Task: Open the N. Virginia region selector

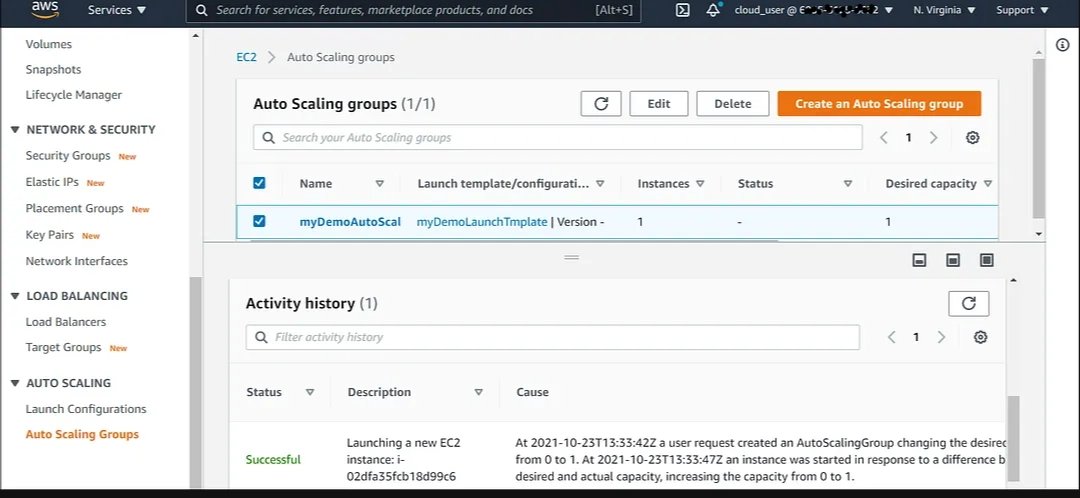Action: (x=944, y=10)
